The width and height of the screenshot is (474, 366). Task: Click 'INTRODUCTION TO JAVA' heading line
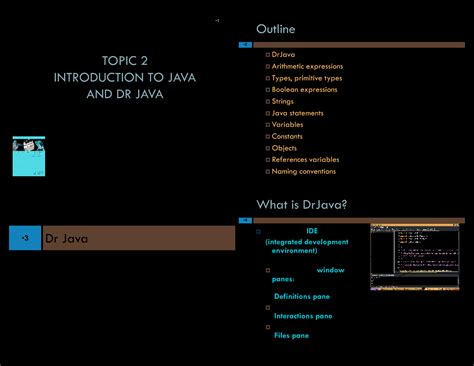pos(125,77)
